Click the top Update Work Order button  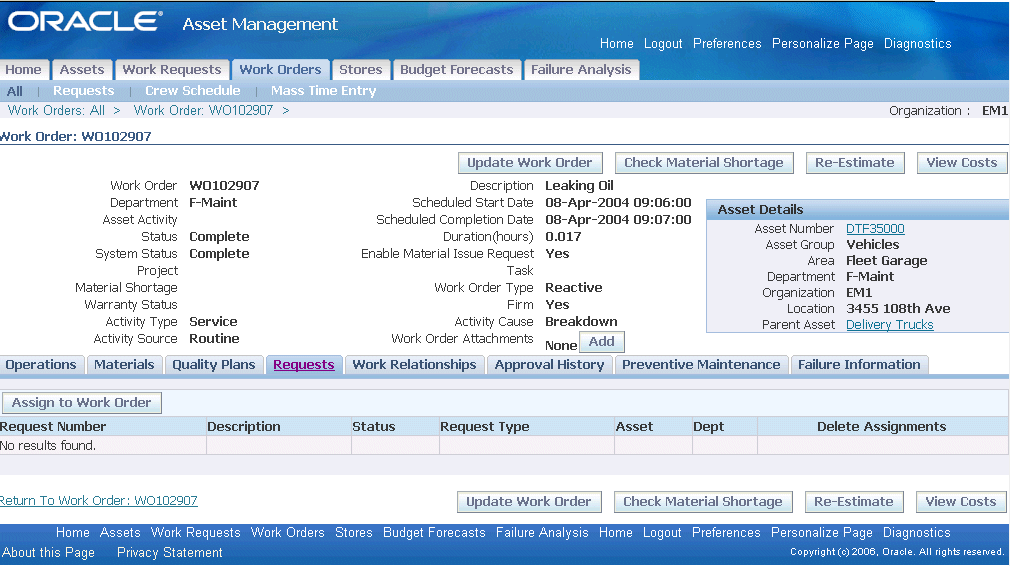click(529, 163)
